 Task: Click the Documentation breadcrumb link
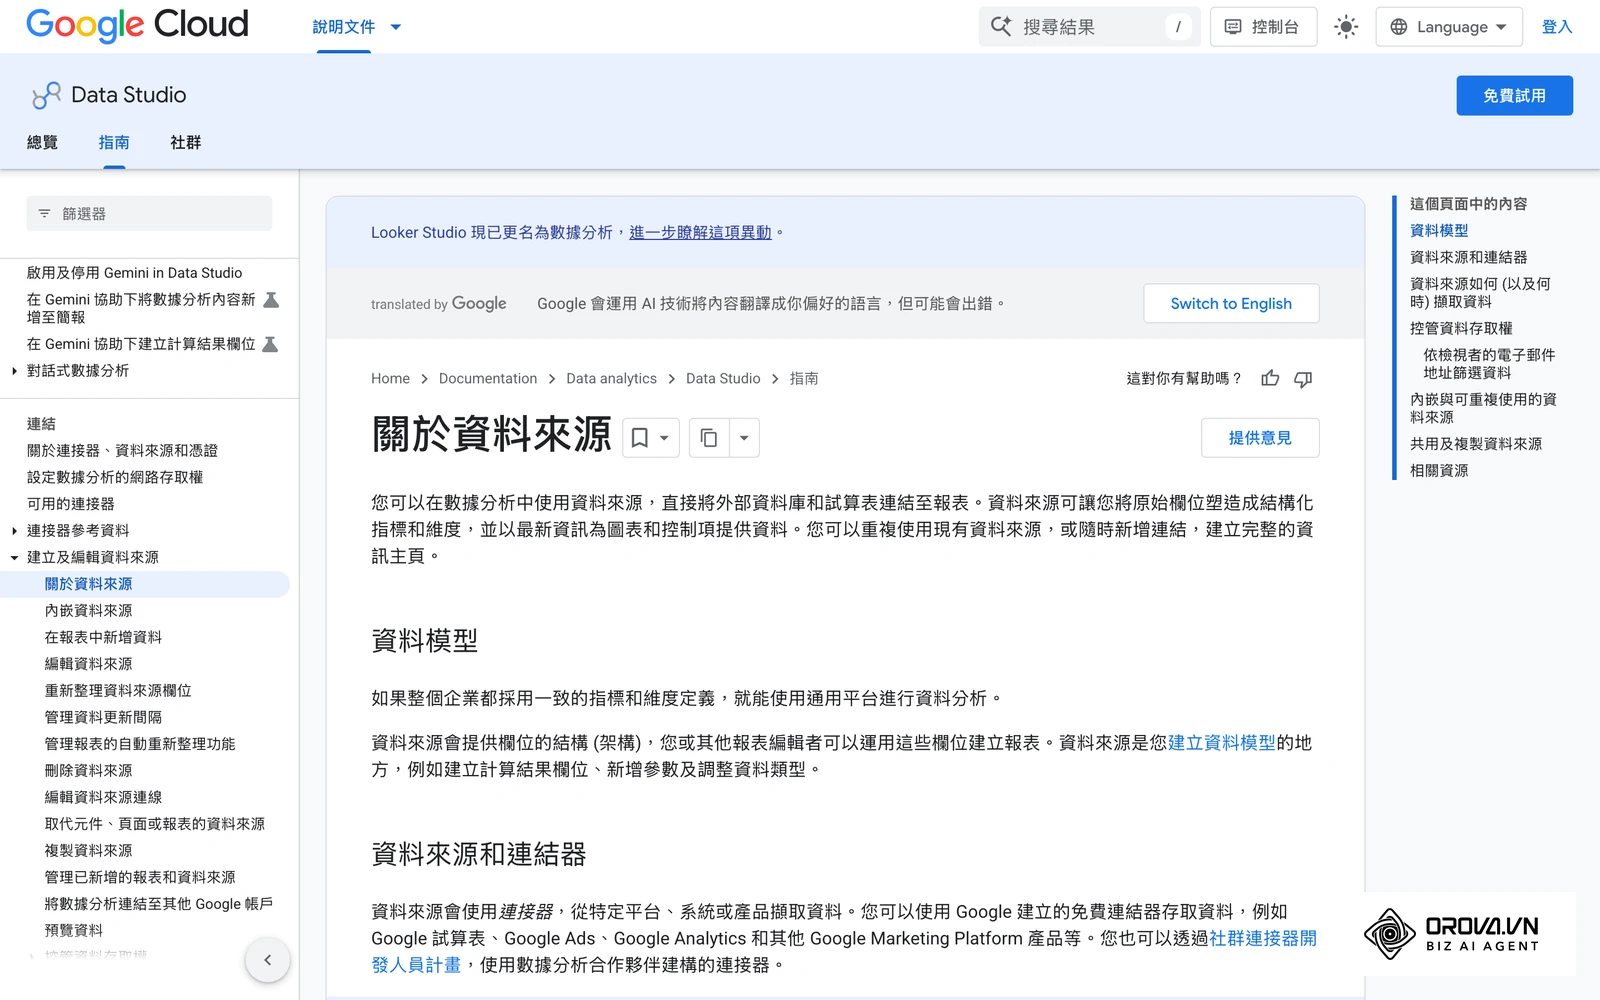click(x=488, y=378)
